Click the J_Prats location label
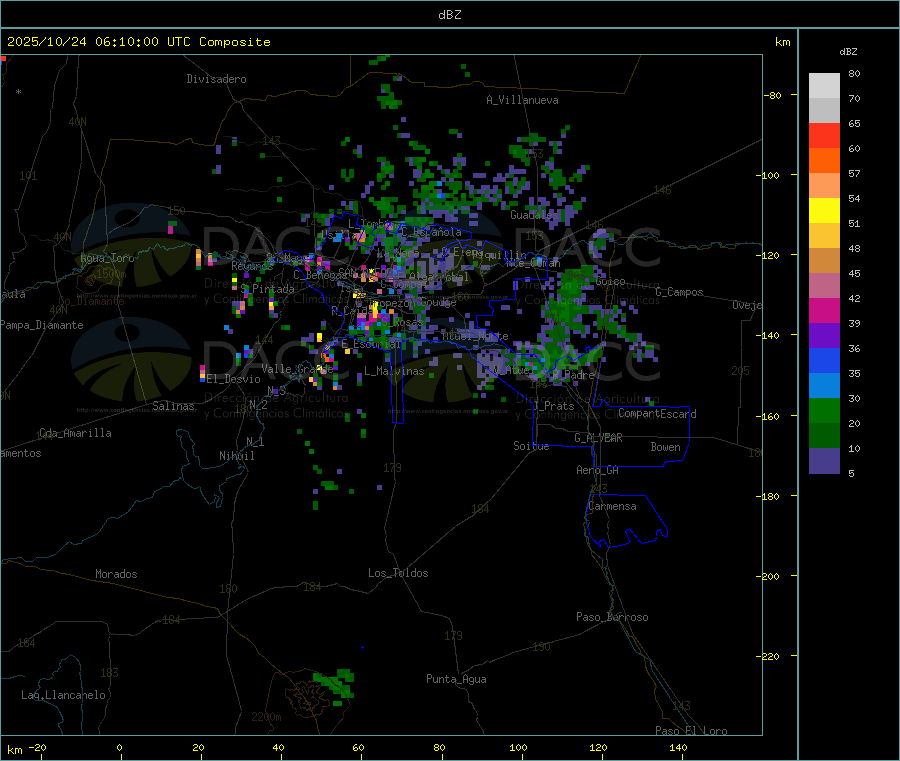 [554, 406]
